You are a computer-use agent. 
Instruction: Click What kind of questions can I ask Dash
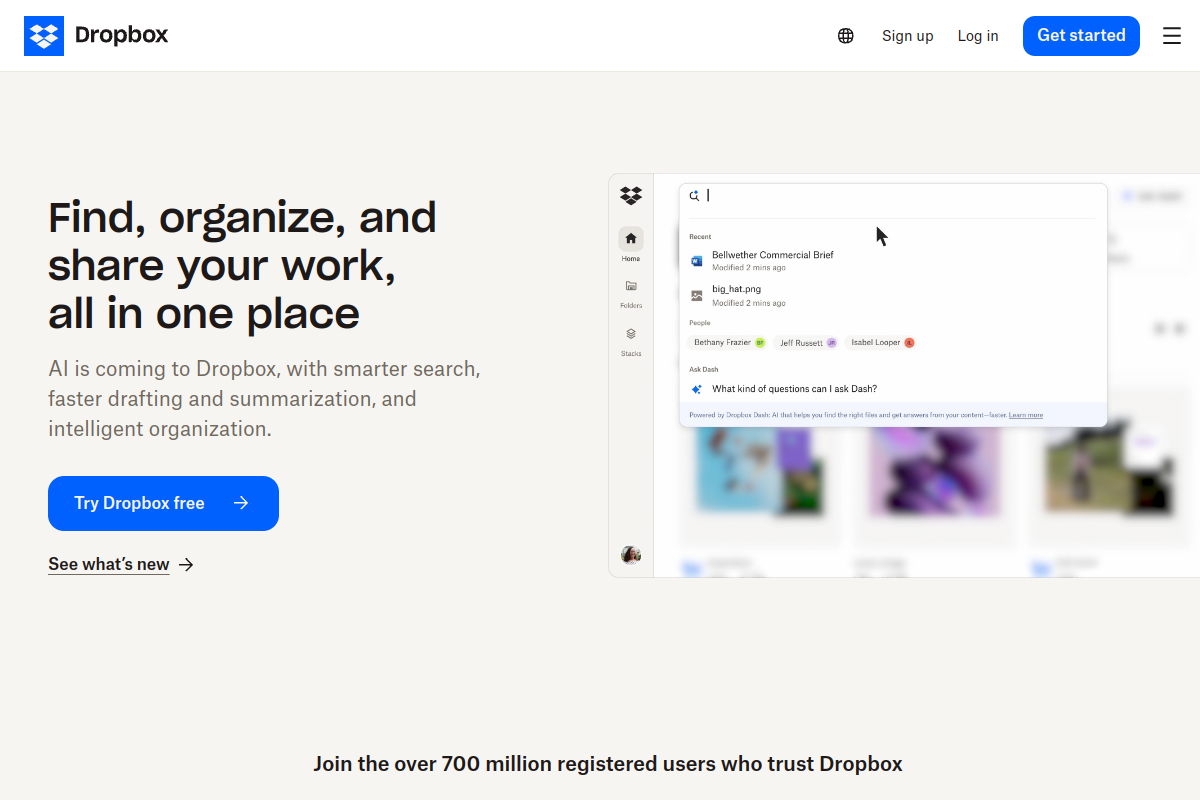click(794, 389)
